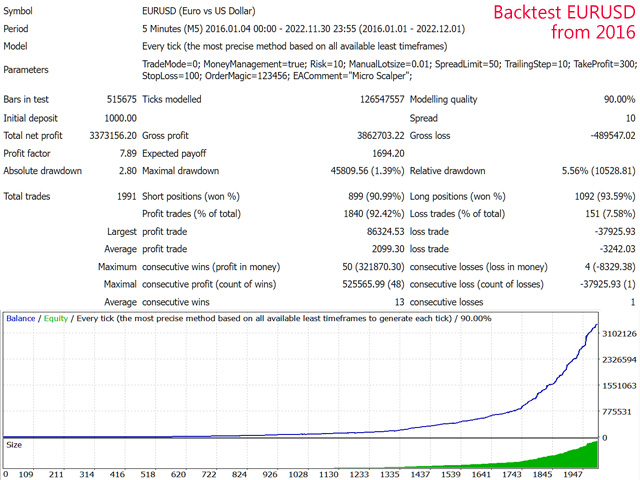Click the blue Balance legend label
This screenshot has height=480, width=640.
click(21, 319)
